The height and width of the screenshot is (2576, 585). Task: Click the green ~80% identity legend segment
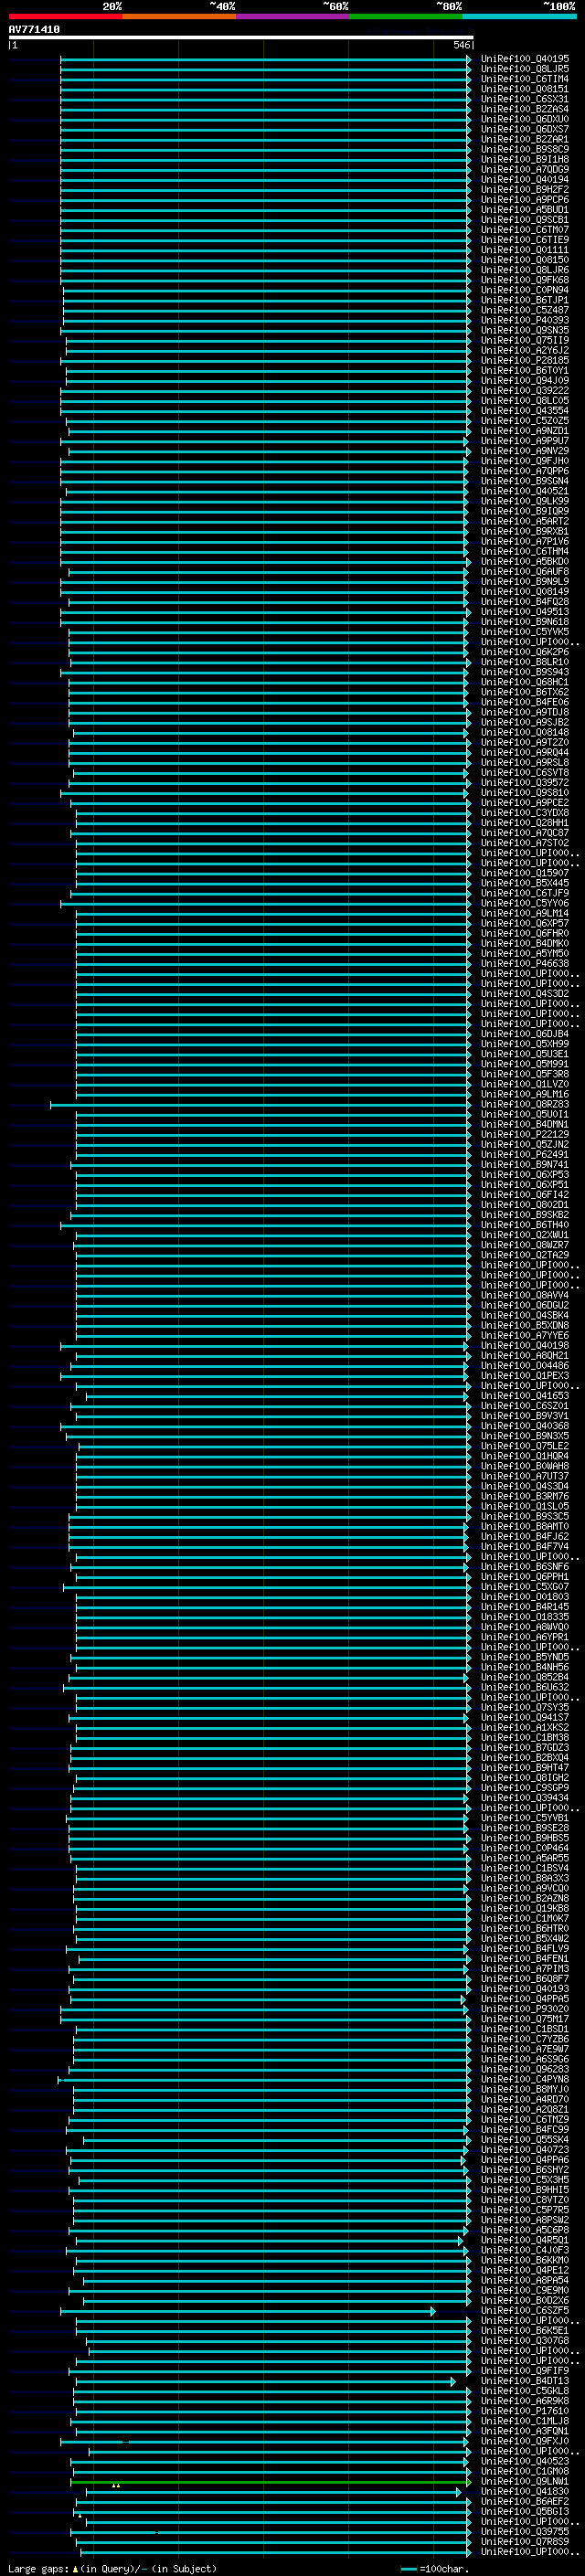406,16
